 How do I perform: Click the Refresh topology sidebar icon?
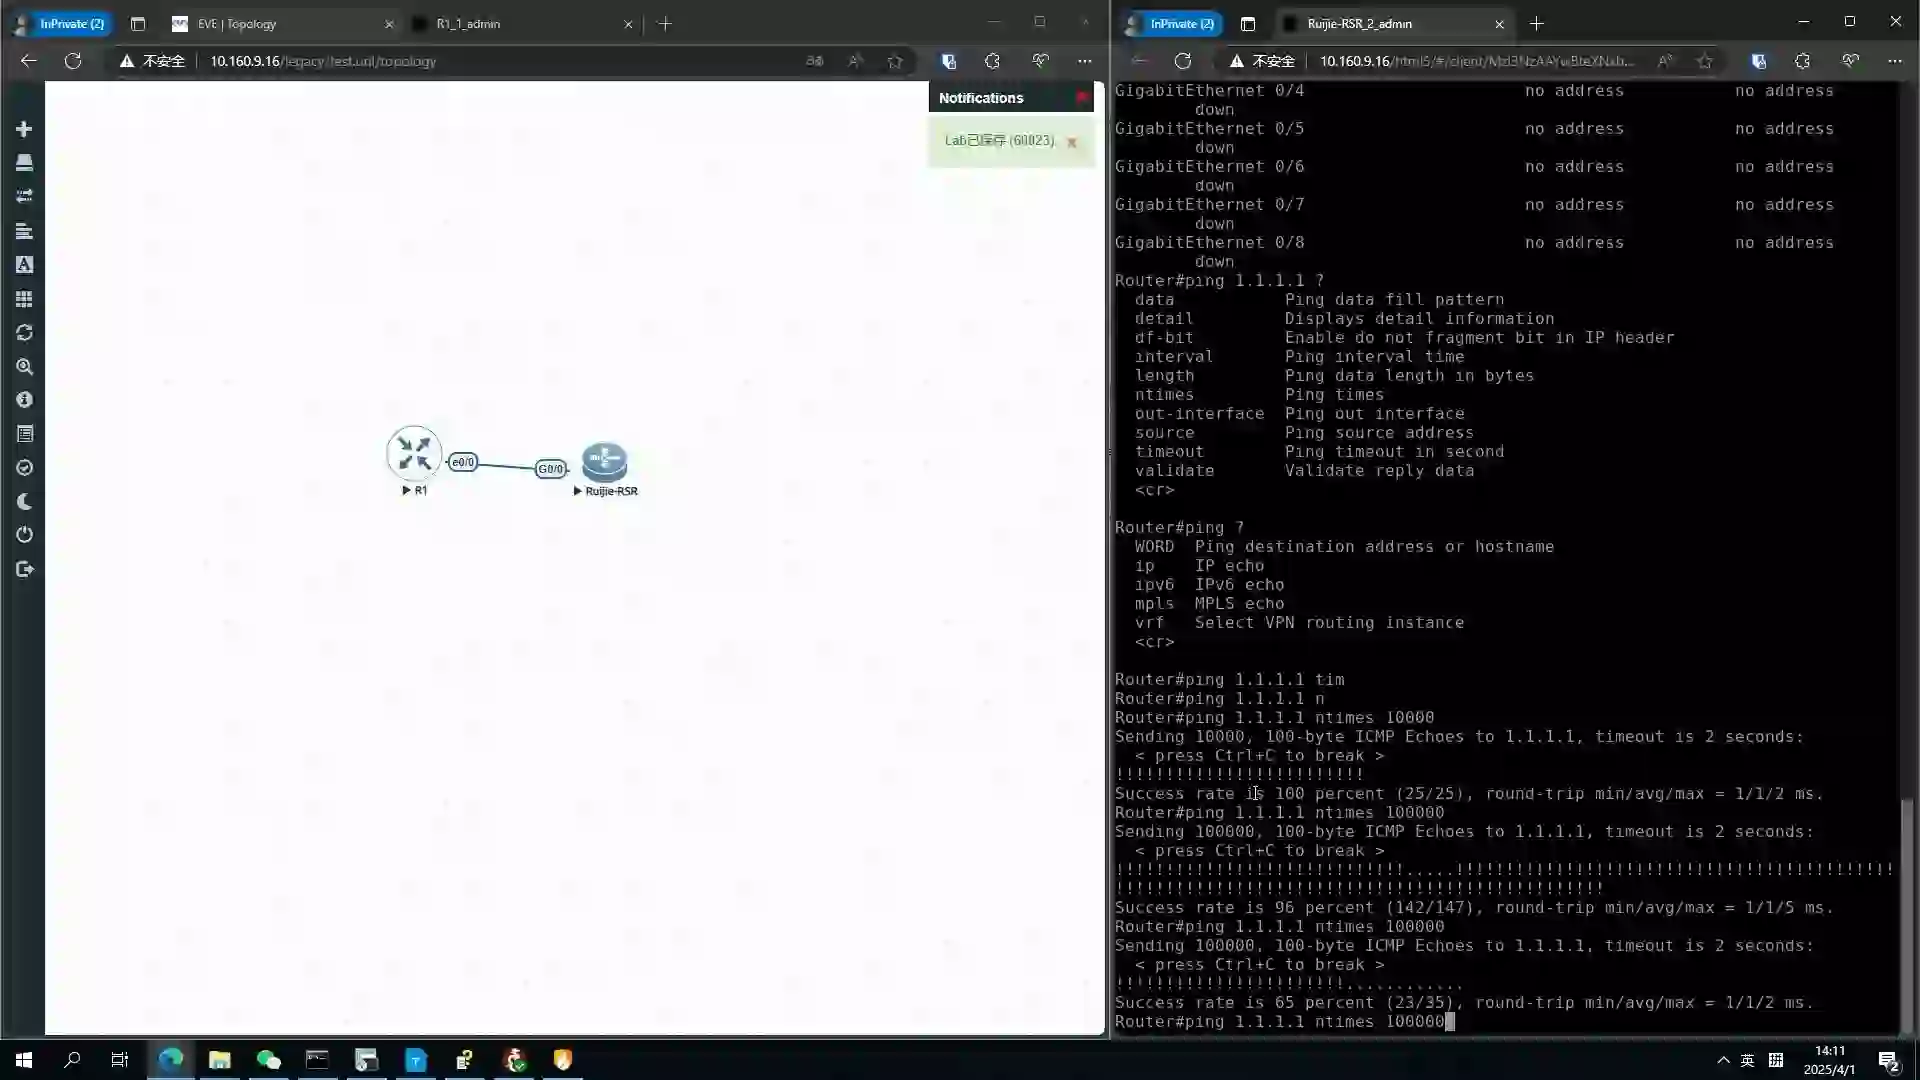[x=24, y=333]
